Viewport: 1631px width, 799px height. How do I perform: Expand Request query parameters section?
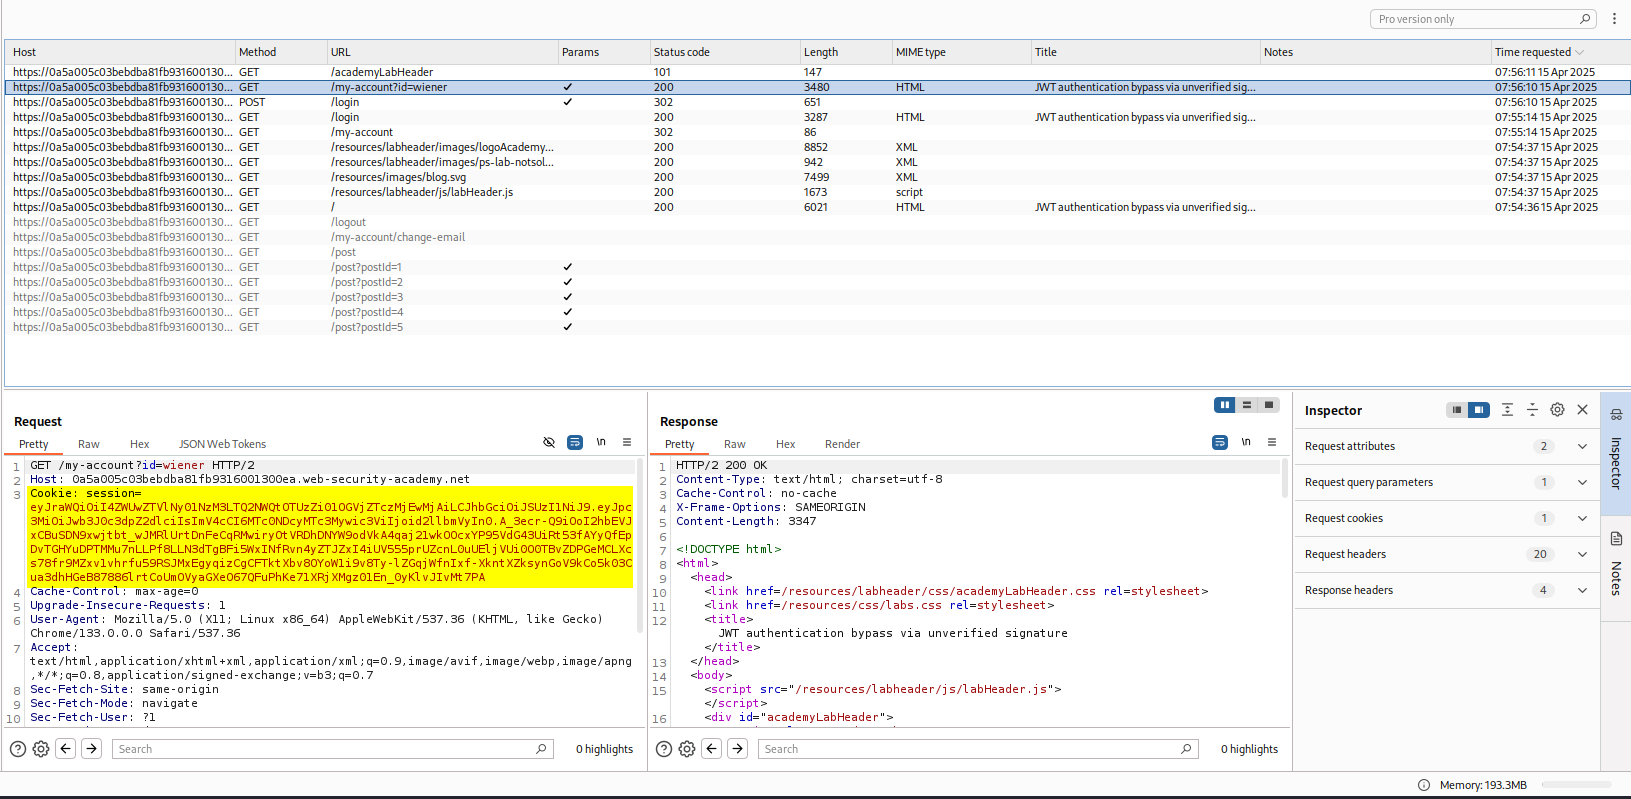click(1582, 482)
